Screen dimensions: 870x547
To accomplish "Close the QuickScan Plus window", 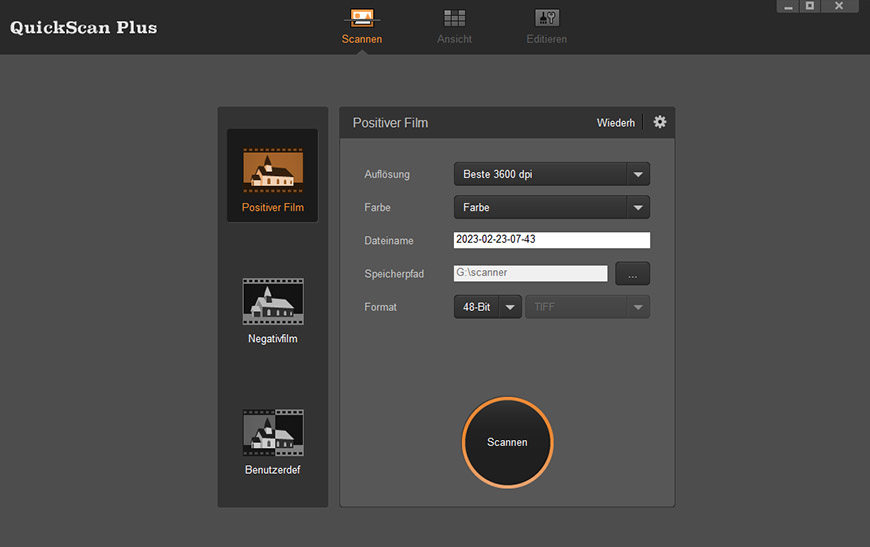I will (839, 6).
